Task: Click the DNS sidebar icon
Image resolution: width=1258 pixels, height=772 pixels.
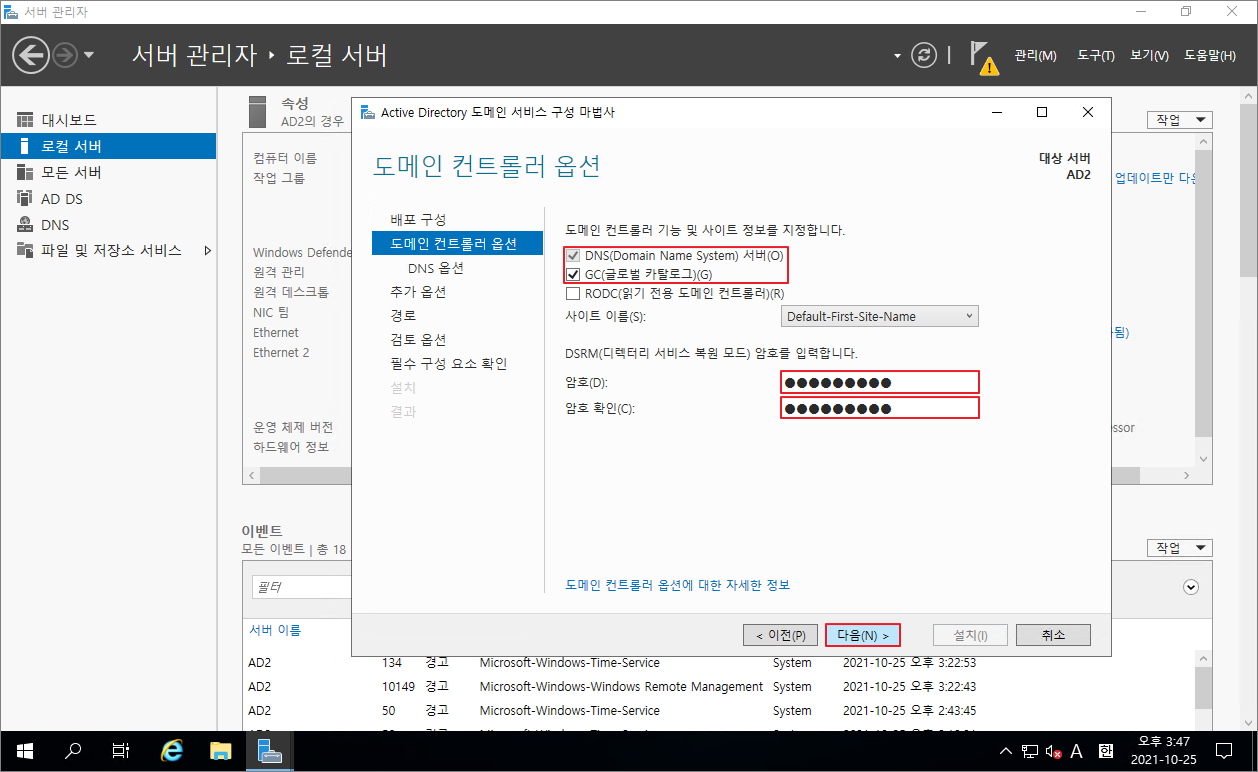Action: tap(25, 224)
